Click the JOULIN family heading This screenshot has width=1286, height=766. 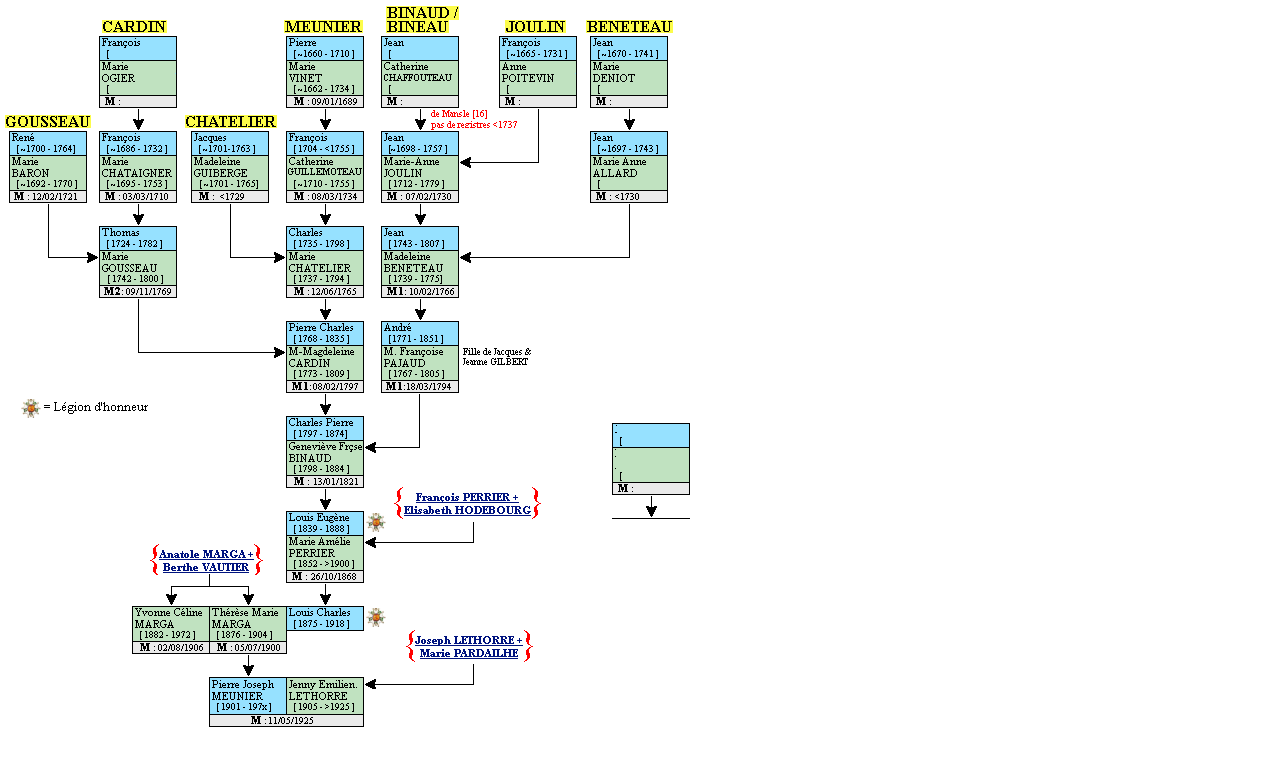(x=535, y=27)
